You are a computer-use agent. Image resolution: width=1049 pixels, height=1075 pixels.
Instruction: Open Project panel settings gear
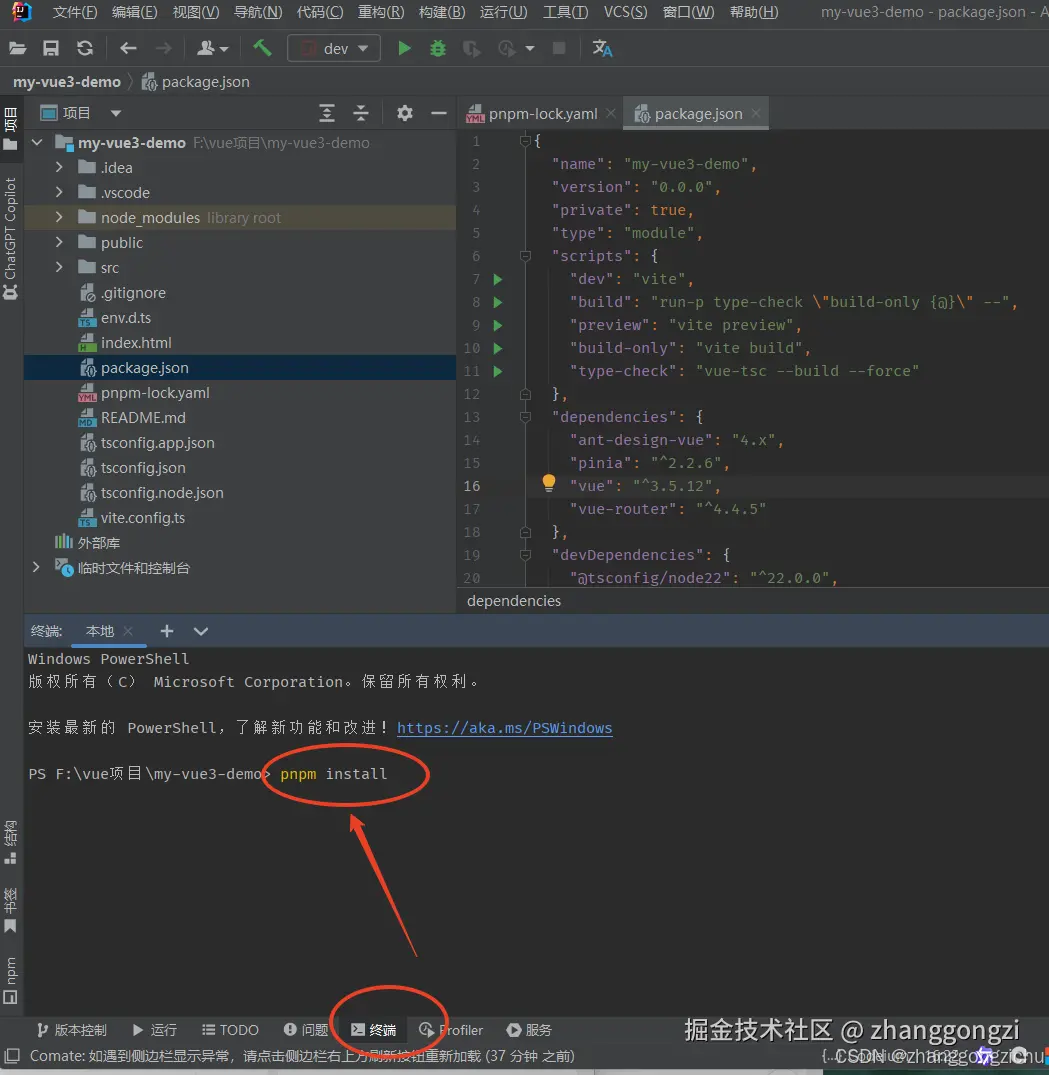[x=404, y=113]
